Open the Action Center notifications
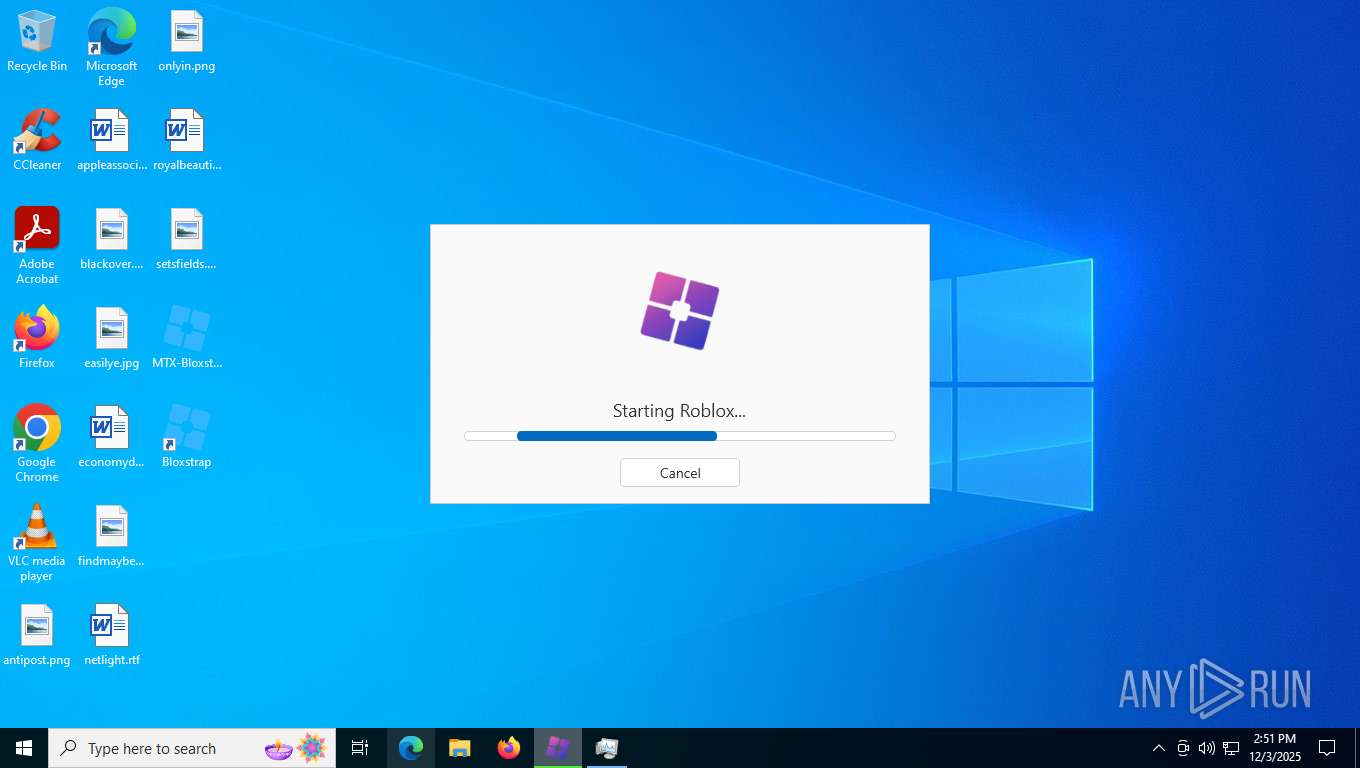 point(1328,748)
